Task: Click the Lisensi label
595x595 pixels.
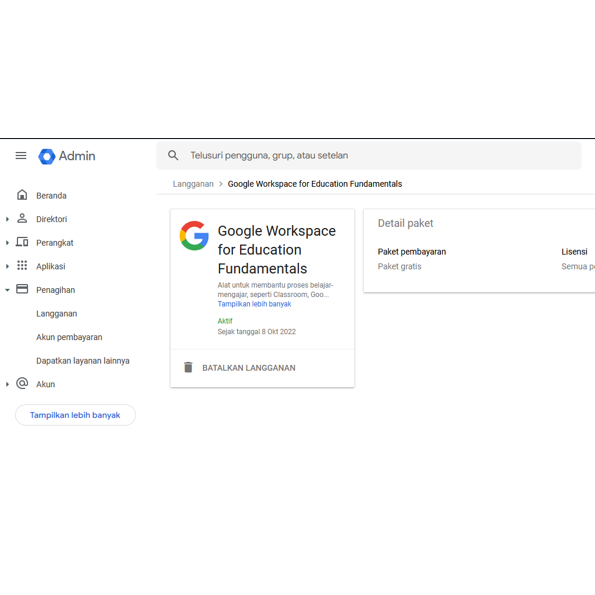Action: 574,252
